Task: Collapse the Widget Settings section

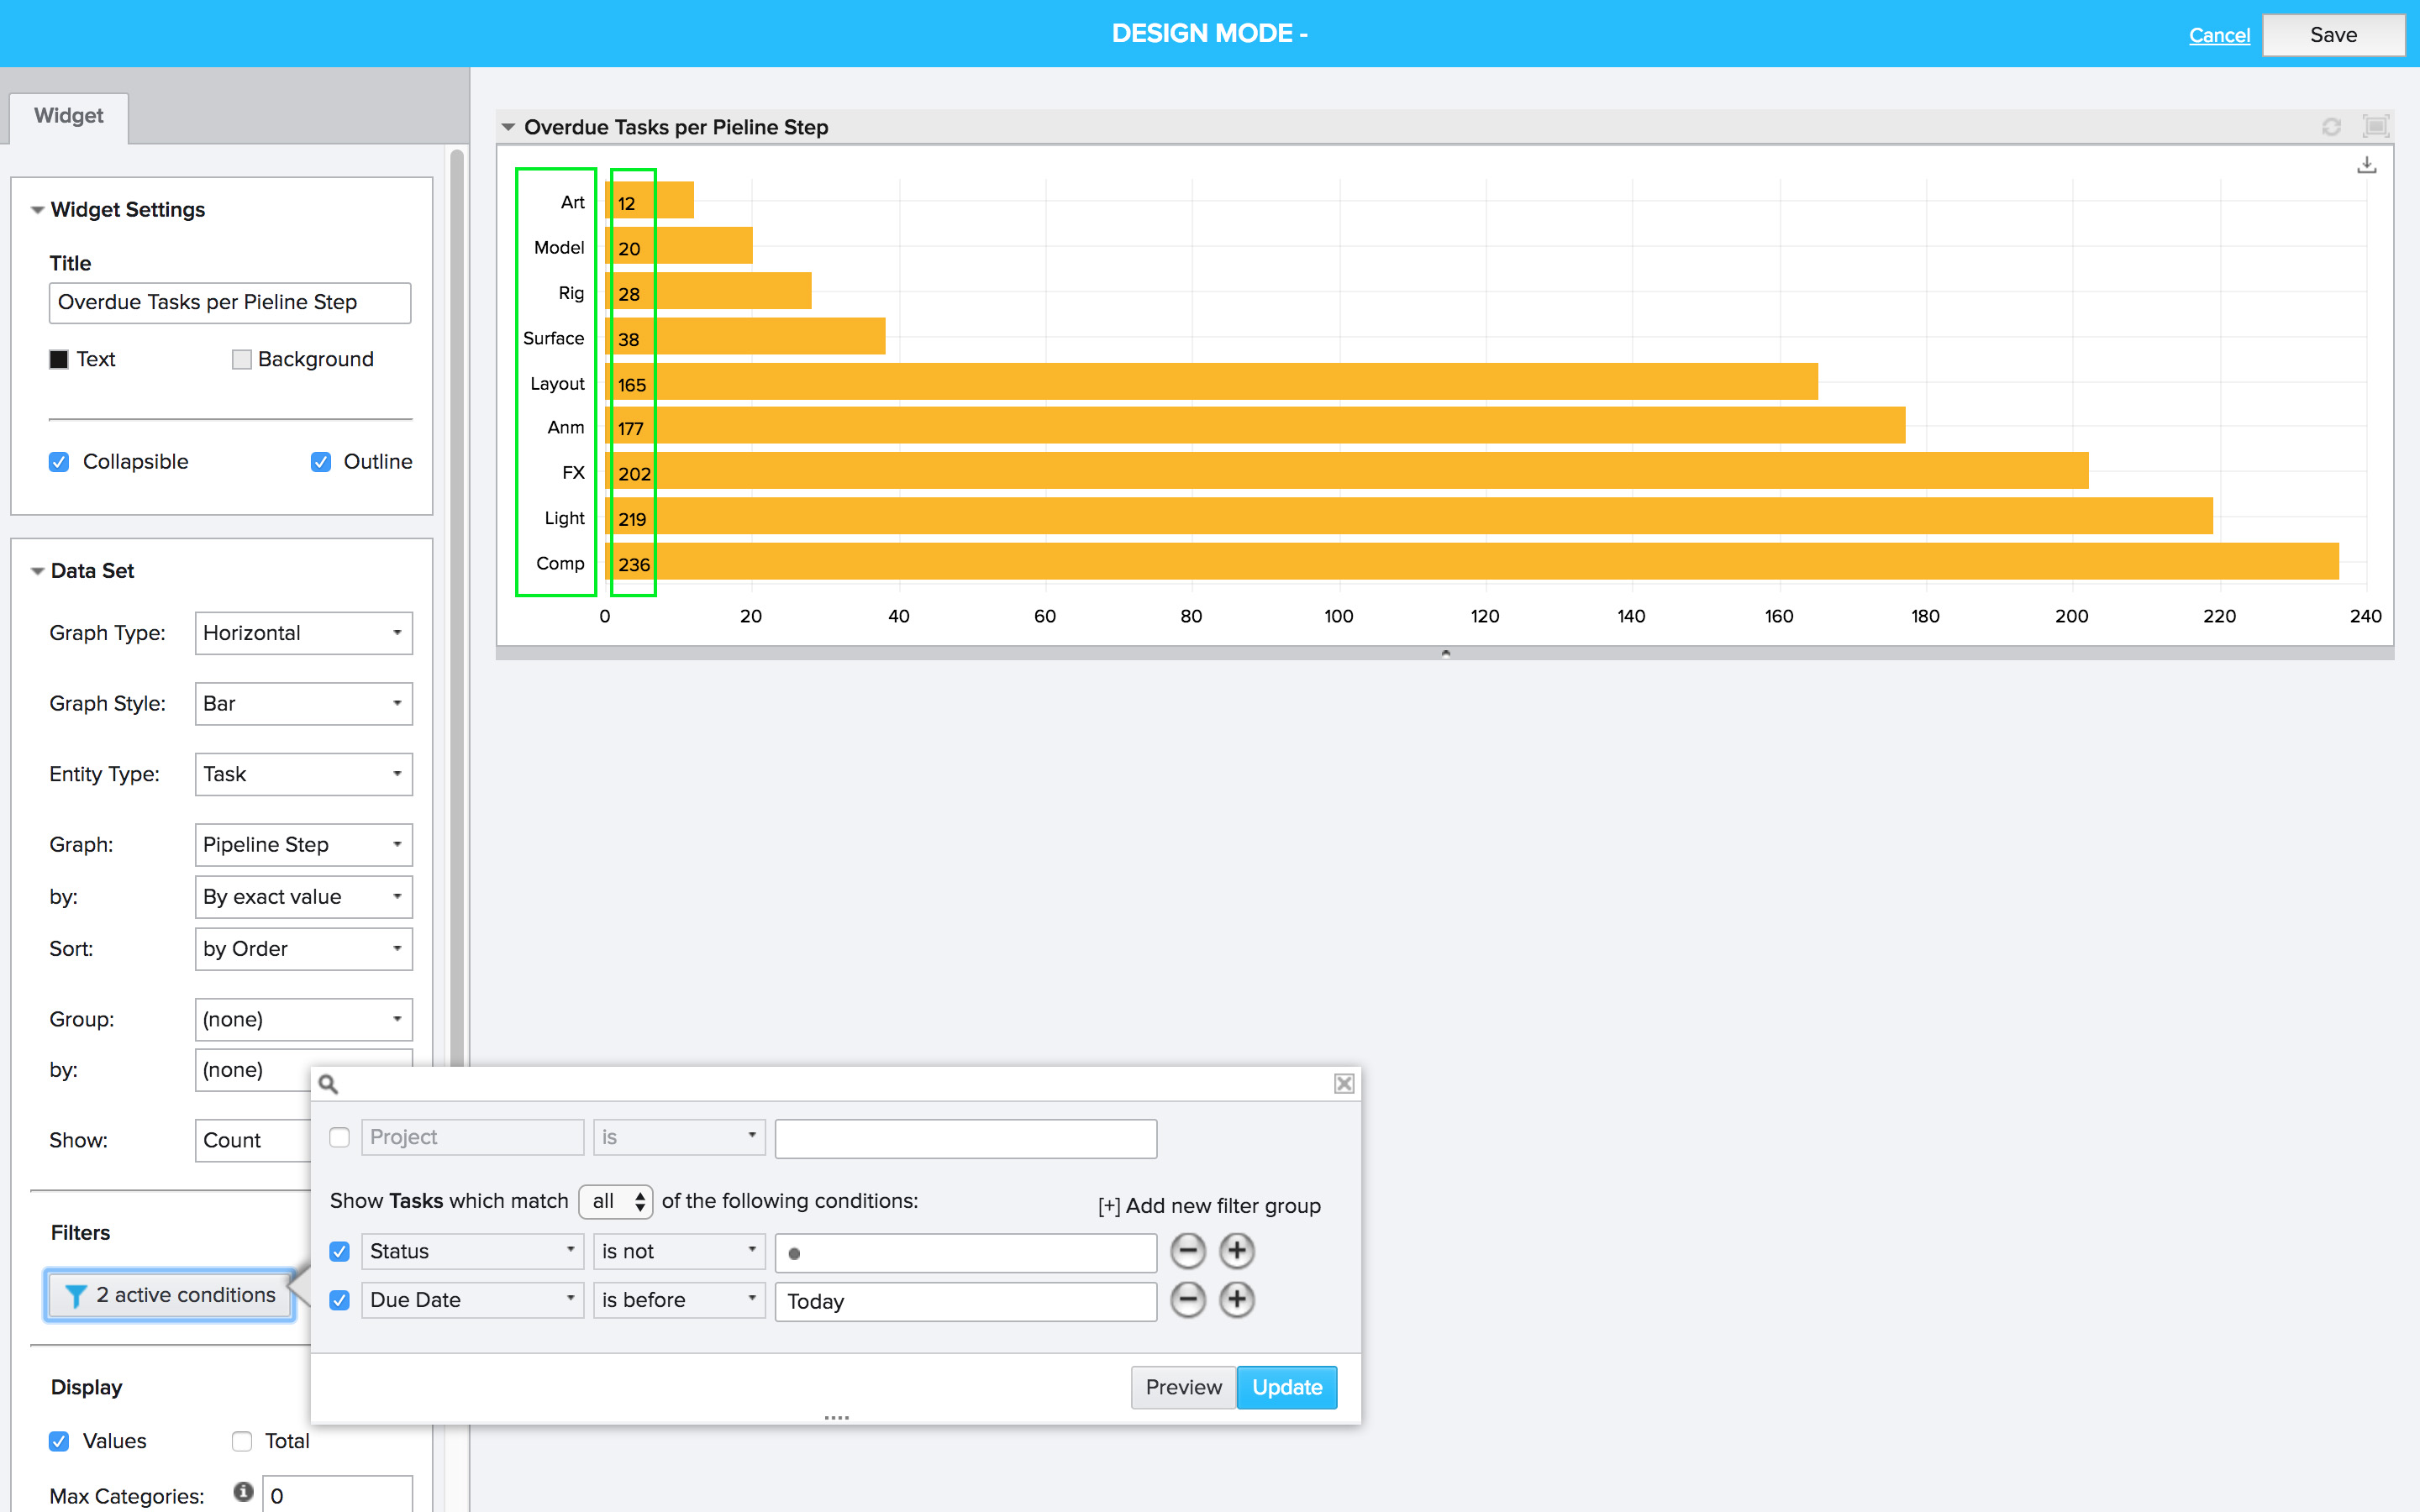Action: 37,209
